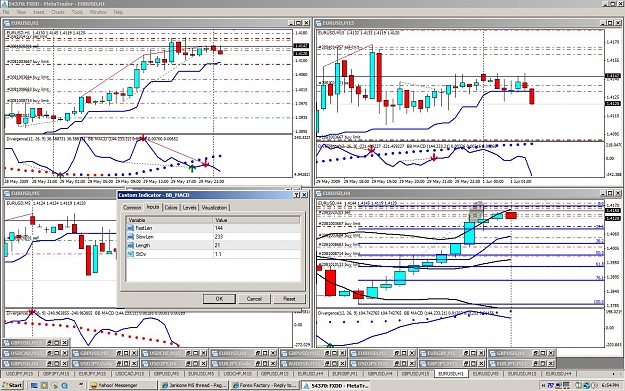Screen dimensions: 625x391
Task: Click the OK button in BB_MACD dialog
Action: [x=219, y=299]
